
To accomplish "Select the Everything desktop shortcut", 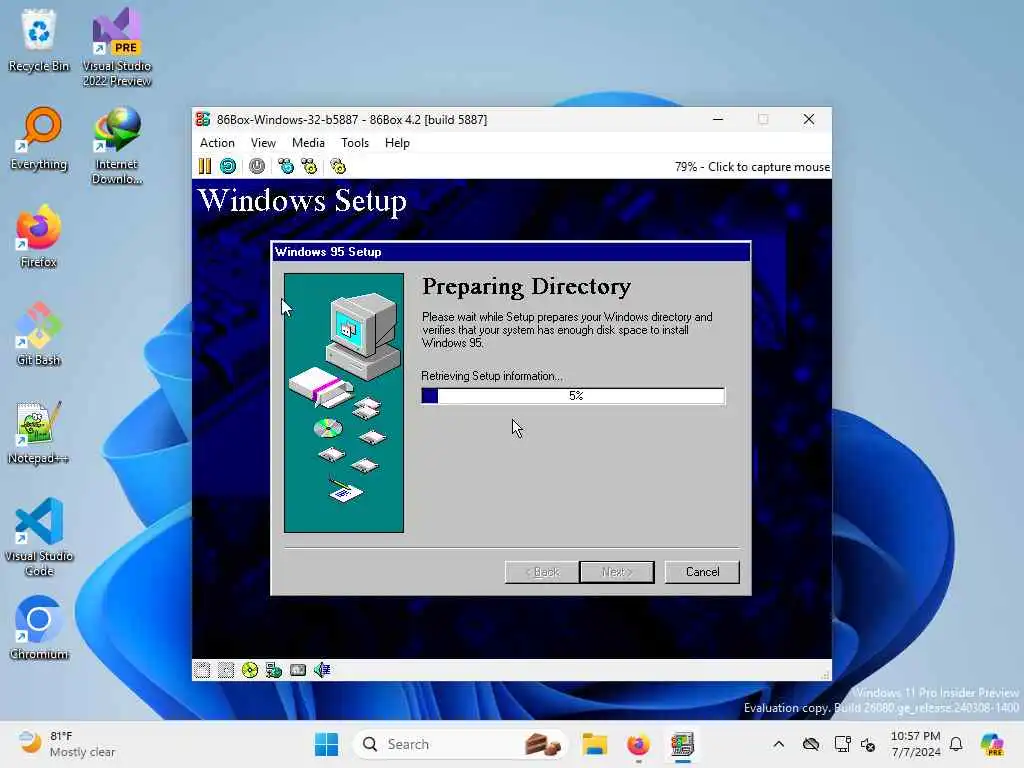I will [39, 139].
